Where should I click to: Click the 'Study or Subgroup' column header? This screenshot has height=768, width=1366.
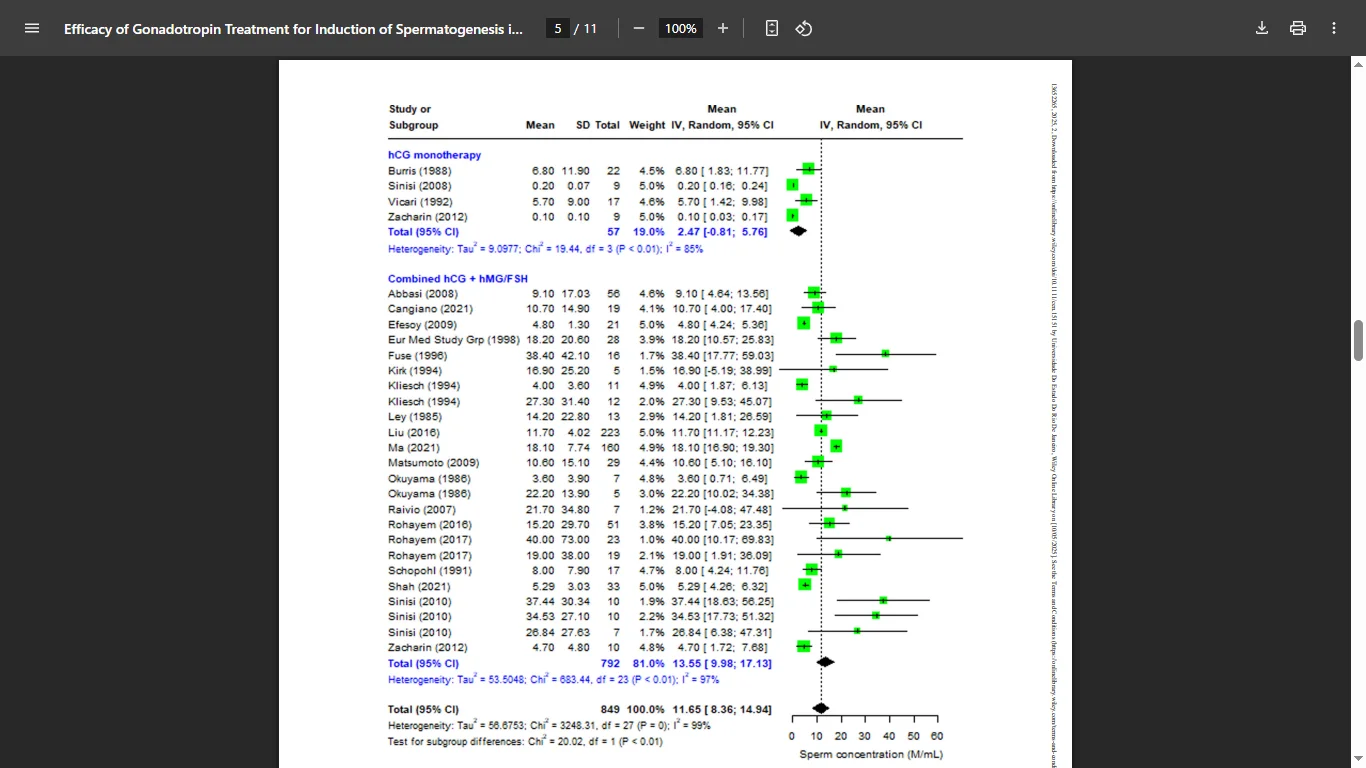coord(413,117)
